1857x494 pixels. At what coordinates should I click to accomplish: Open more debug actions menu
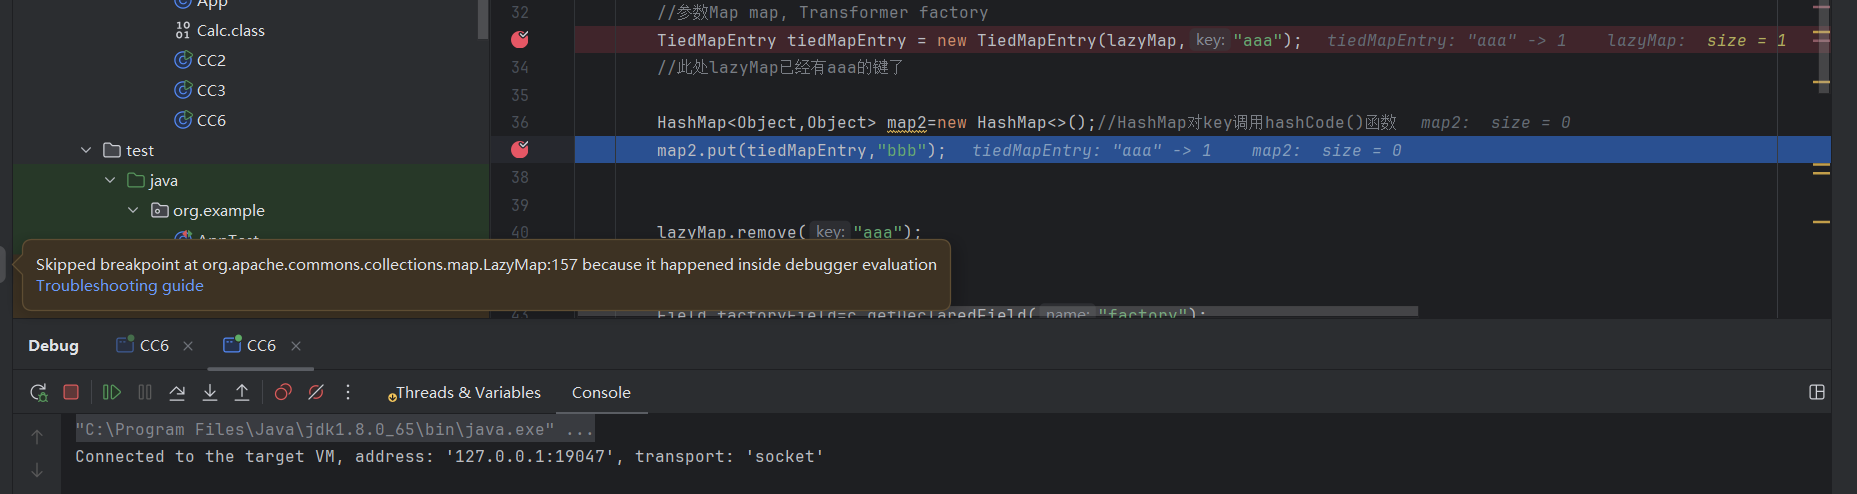click(348, 392)
